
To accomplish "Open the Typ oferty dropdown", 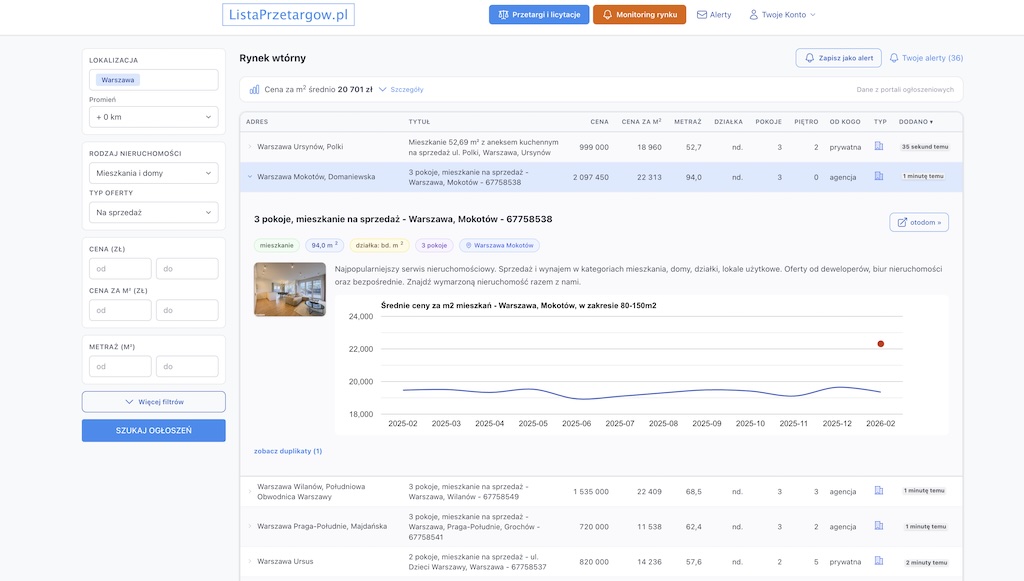I will 153,212.
